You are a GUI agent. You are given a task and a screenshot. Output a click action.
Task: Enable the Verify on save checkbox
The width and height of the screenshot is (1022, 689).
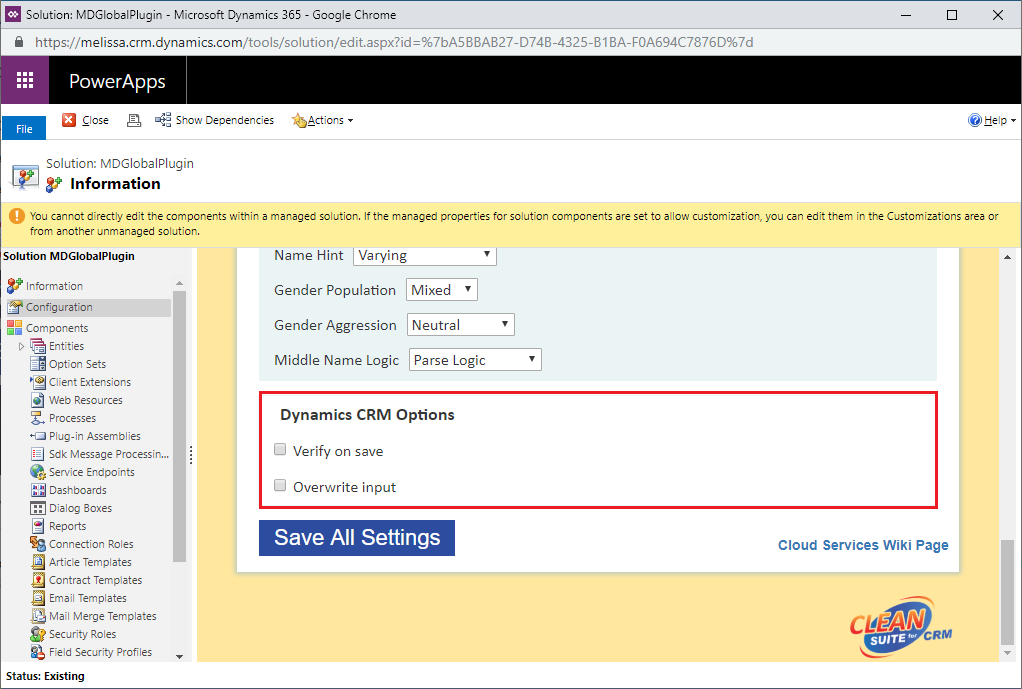click(x=280, y=449)
